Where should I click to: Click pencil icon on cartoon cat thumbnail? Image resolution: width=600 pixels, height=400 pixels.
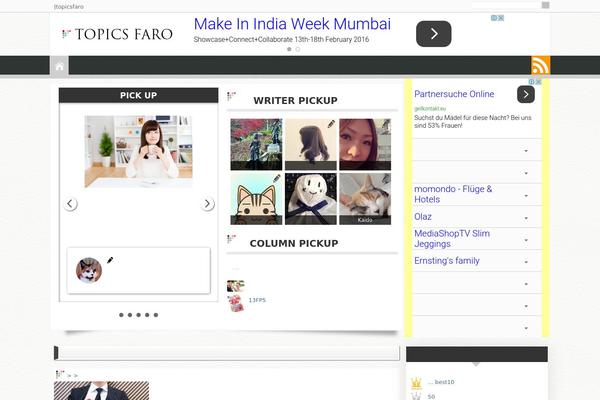(277, 178)
